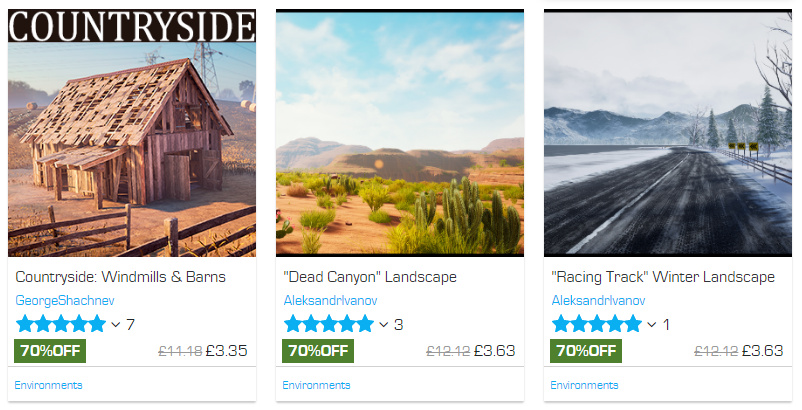Screen dimensions: 802x410
Task: Click 70%OFF badge on Countryside card
Action: point(50,351)
